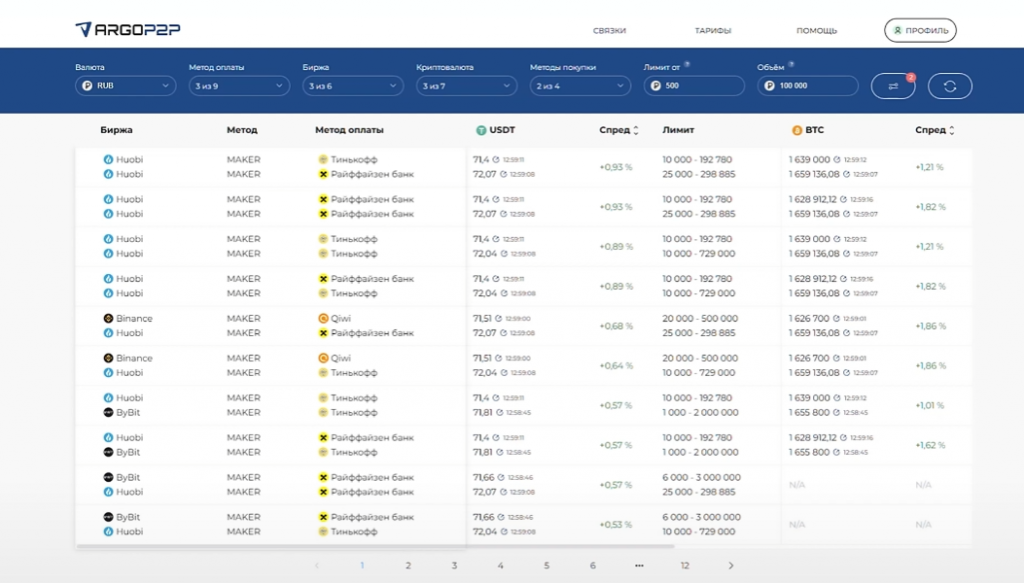Image resolution: width=1024 pixels, height=583 pixels.
Task: Expand the Метод оплаты dropdown
Action: click(239, 86)
